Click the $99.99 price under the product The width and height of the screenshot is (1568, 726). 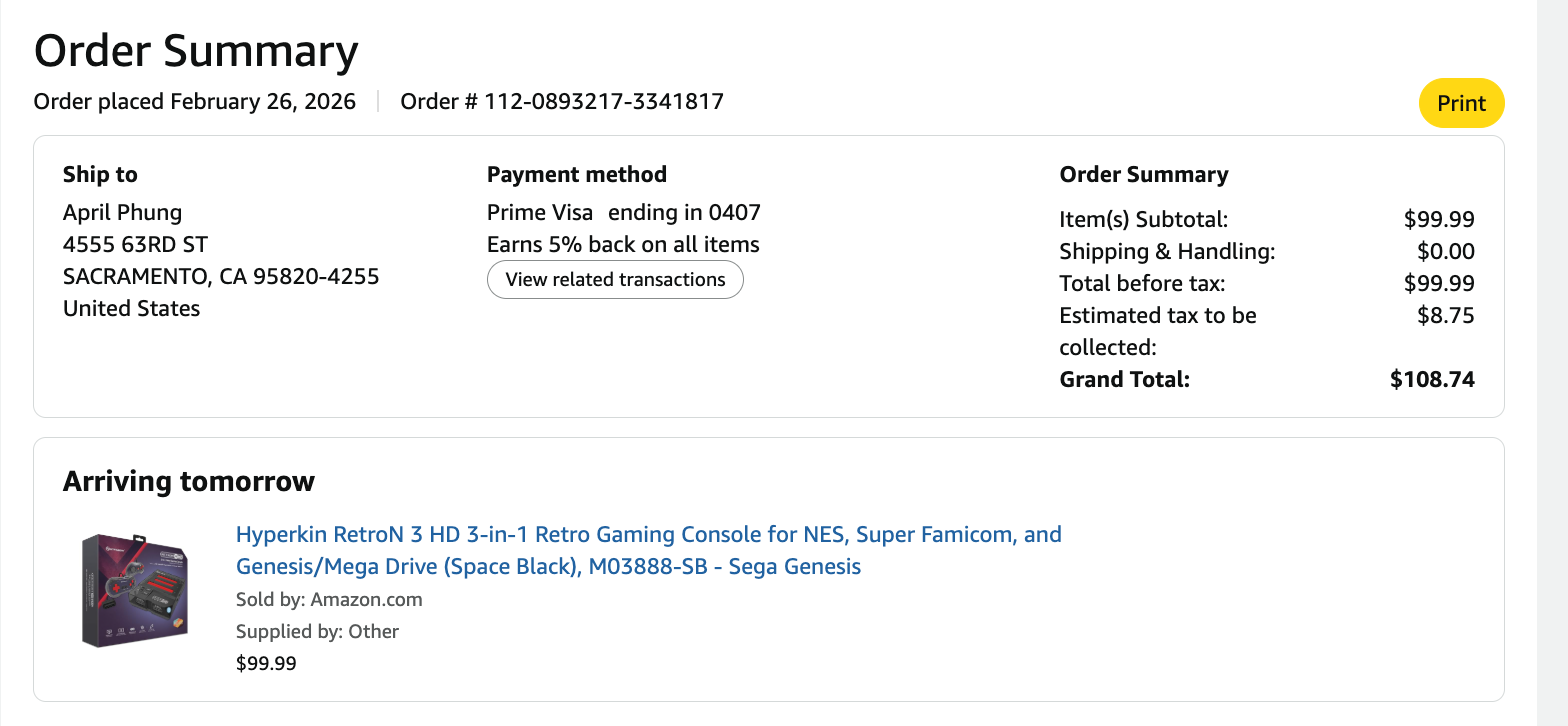tap(266, 663)
